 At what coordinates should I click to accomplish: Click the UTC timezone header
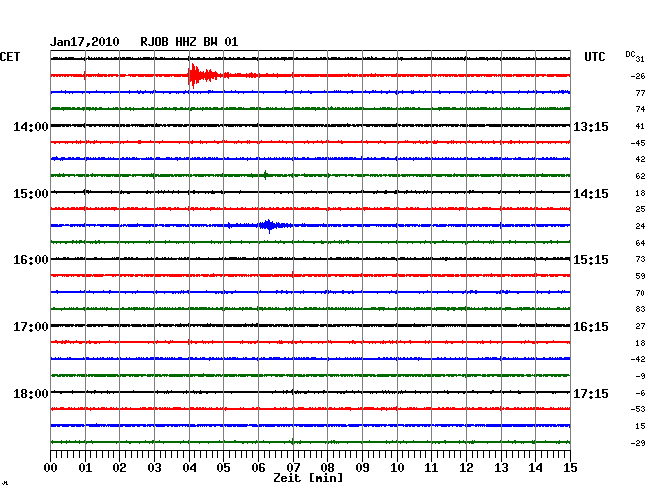tap(595, 57)
